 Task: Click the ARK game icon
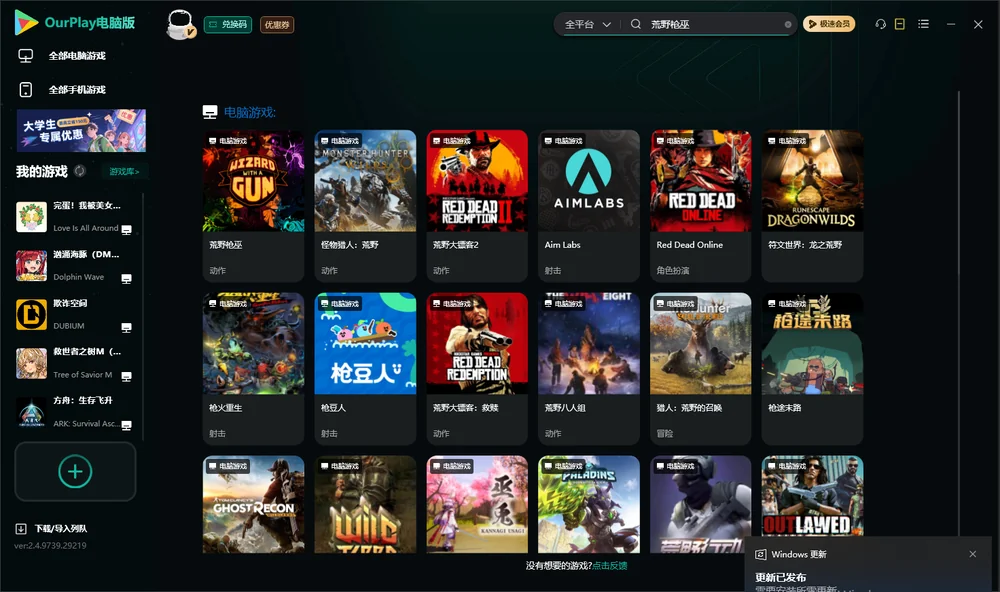tap(31, 412)
